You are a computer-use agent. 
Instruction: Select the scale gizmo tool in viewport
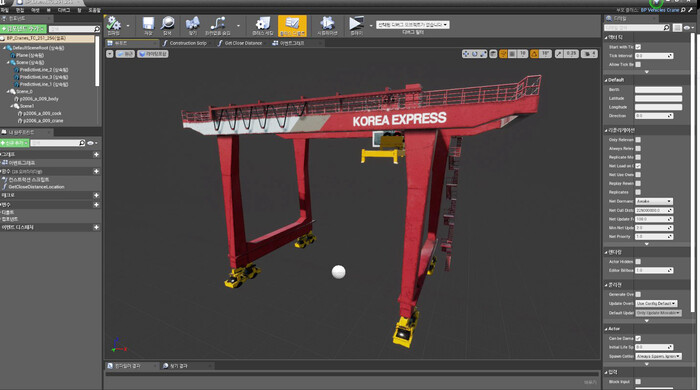coord(483,54)
